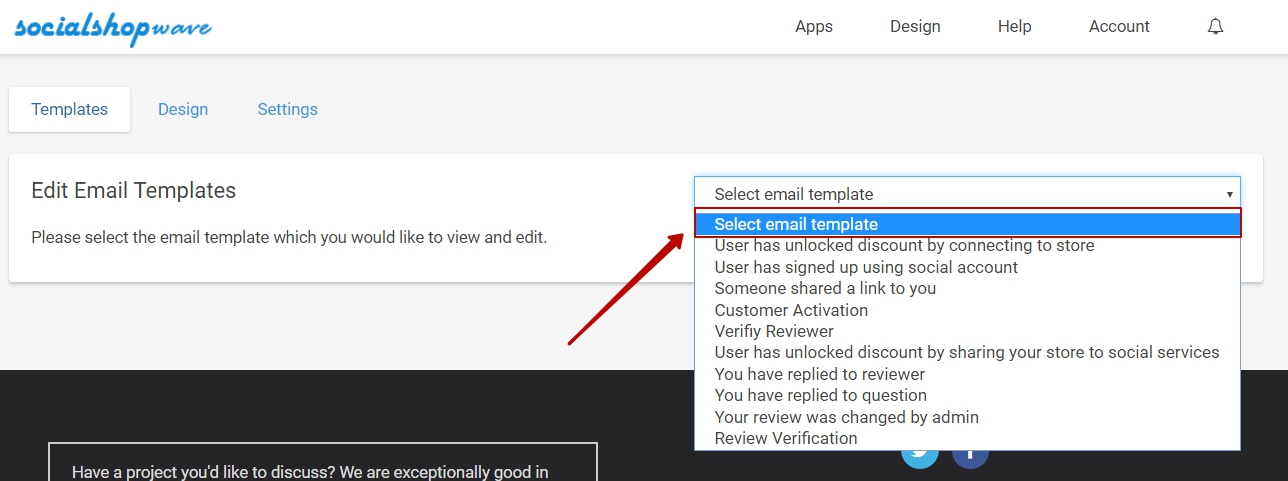This screenshot has width=1288, height=481.
Task: Select the 'Customer Activation' template option
Action: pyautogui.click(x=967, y=310)
